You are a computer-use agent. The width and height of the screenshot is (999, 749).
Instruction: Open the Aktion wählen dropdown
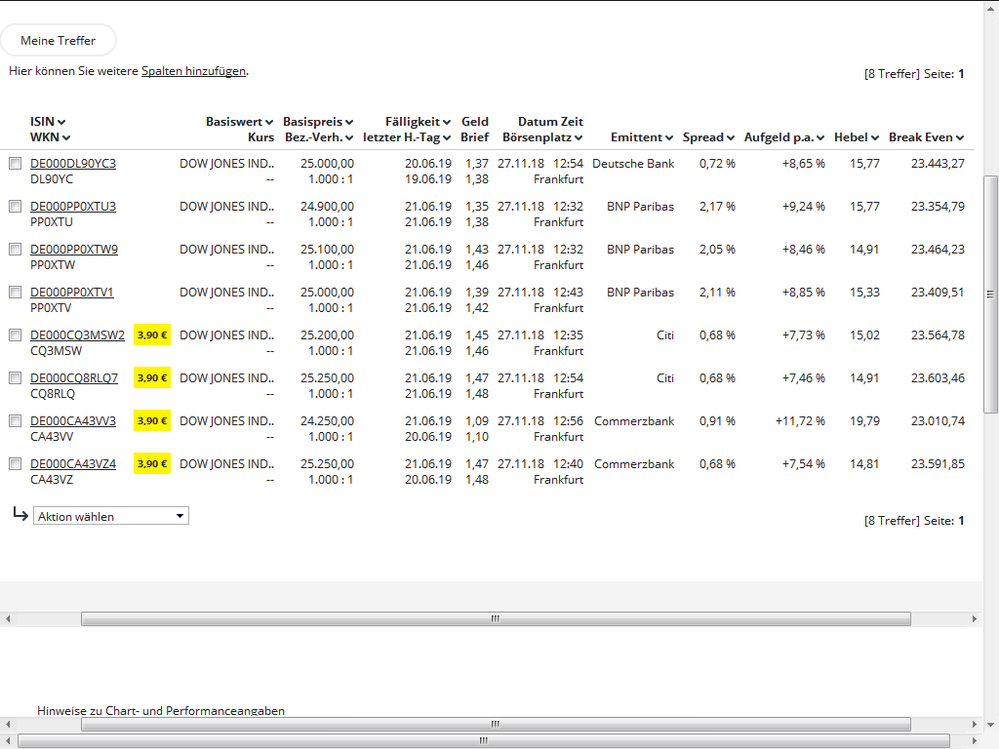(111, 516)
